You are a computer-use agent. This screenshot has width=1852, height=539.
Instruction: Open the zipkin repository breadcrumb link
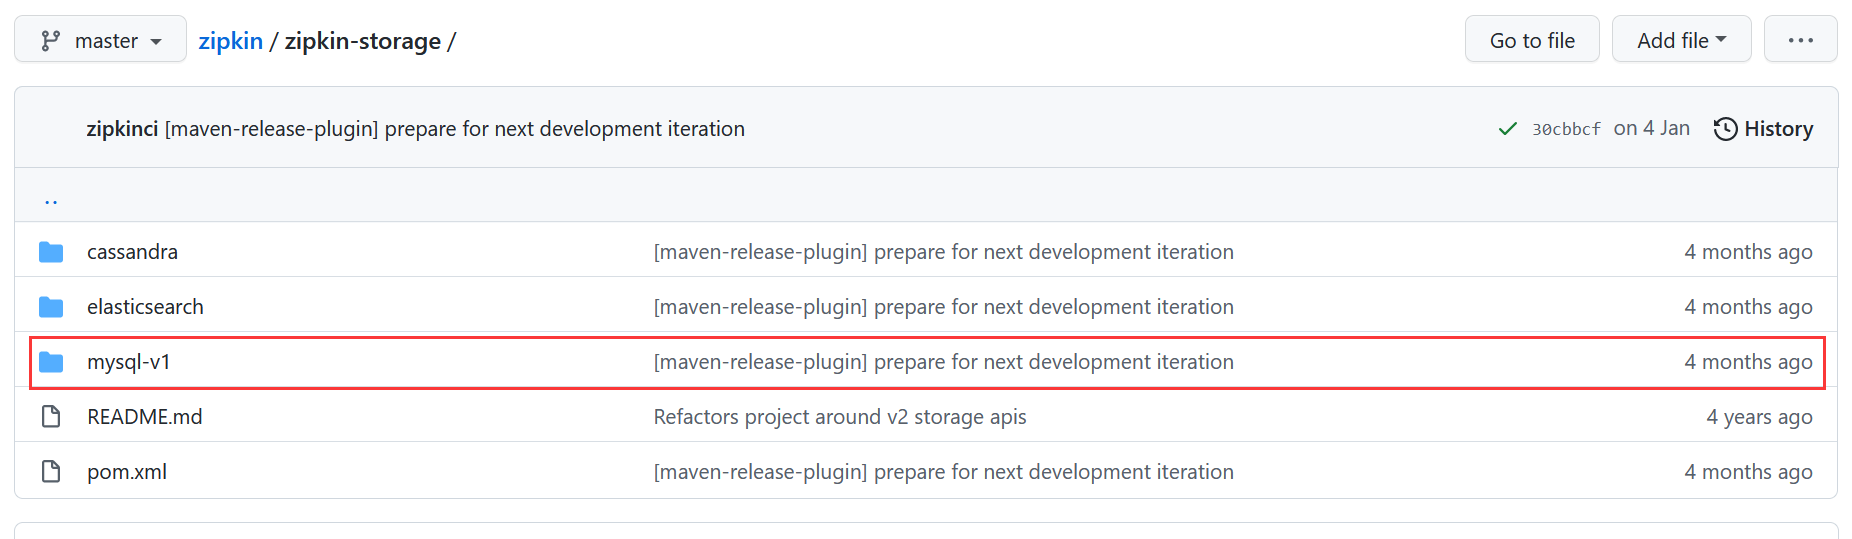[230, 41]
